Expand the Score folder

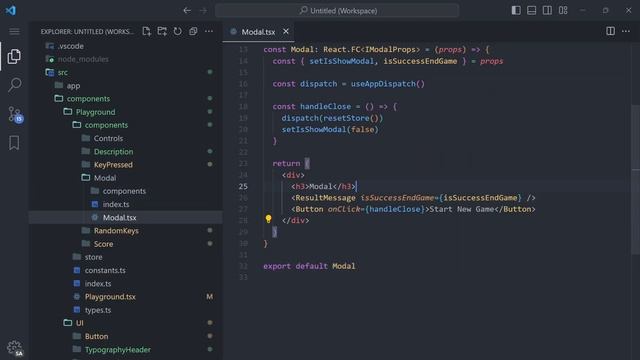coord(103,244)
